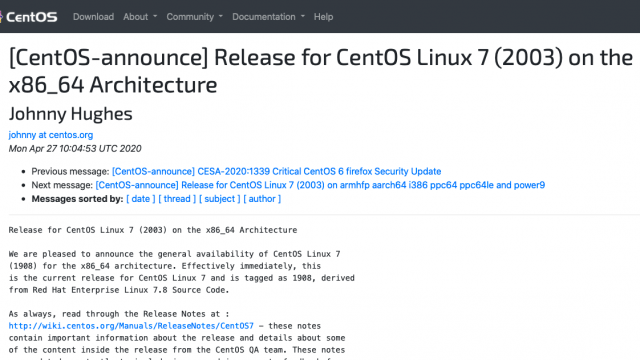Click the About dropdown caret arrow

coord(155,17)
